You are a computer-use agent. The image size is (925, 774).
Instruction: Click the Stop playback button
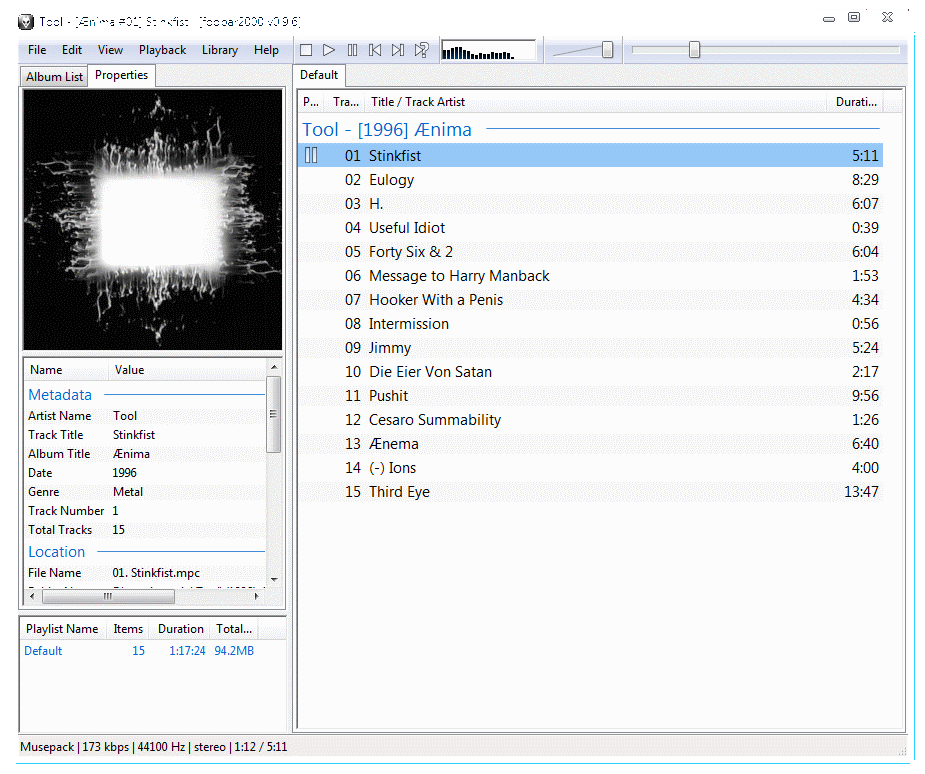(x=306, y=50)
